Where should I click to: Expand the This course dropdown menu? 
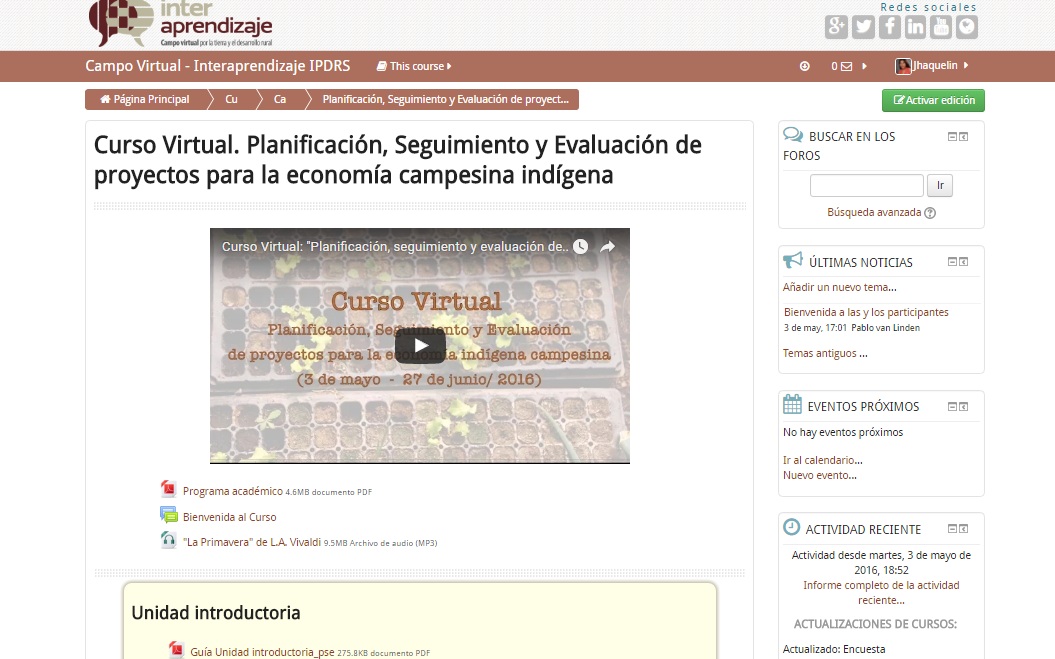tap(414, 66)
